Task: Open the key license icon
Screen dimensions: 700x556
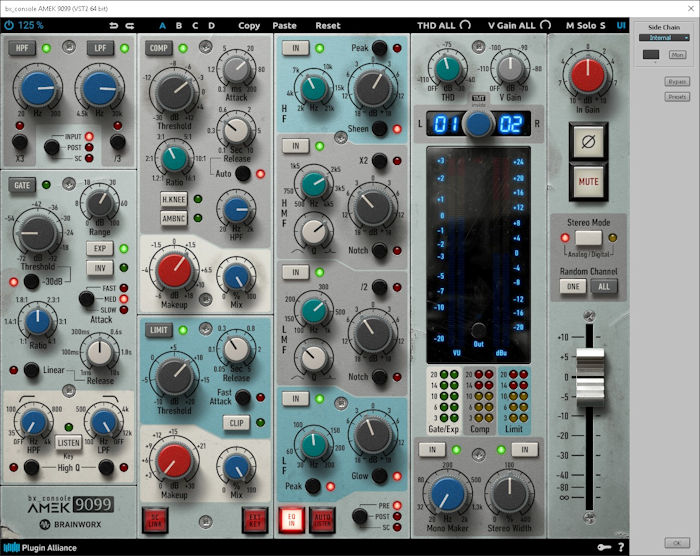Action: (x=604, y=547)
